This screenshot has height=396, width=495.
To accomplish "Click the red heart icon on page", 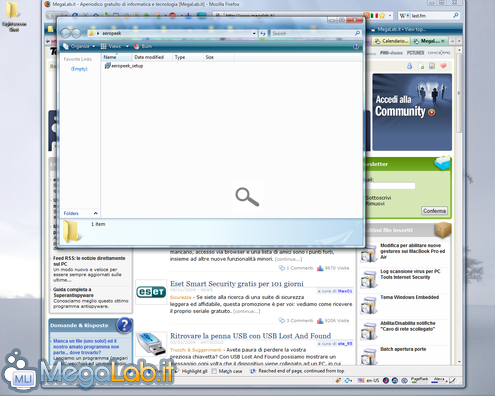I will click(443, 66).
